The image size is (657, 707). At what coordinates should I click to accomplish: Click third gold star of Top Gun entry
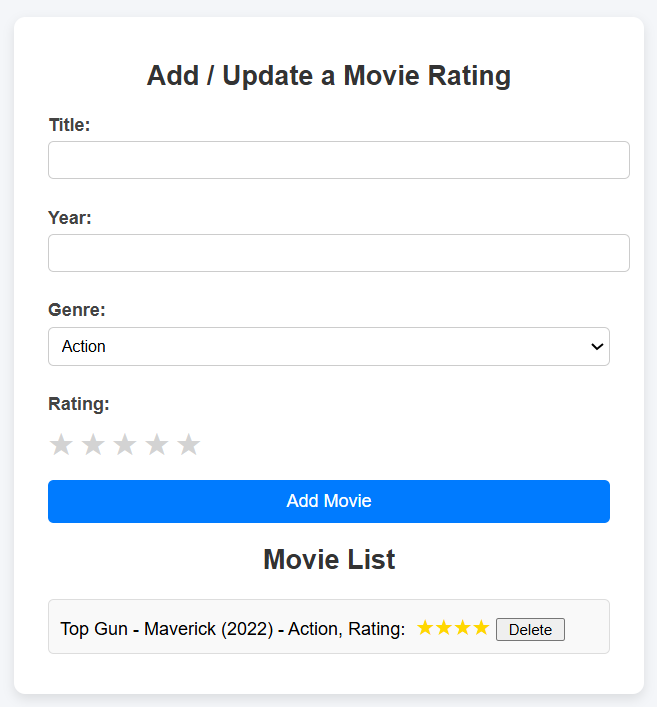(x=462, y=628)
